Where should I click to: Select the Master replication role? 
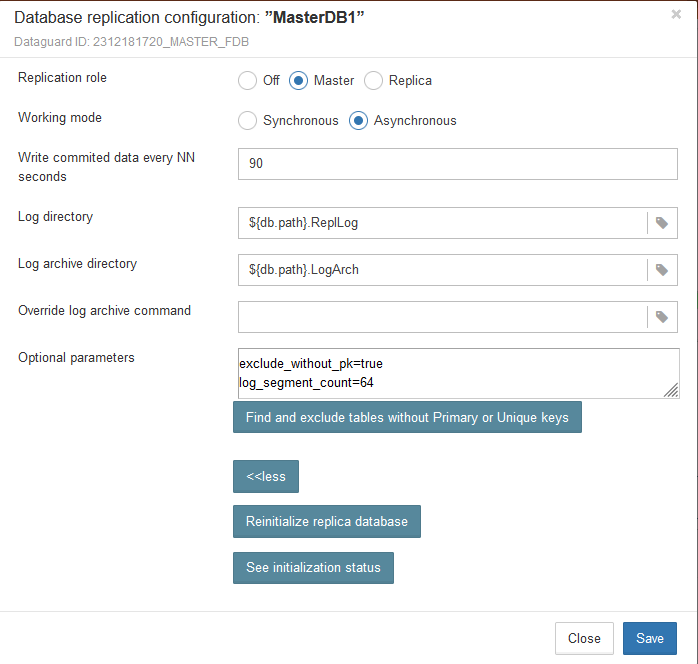[x=298, y=80]
